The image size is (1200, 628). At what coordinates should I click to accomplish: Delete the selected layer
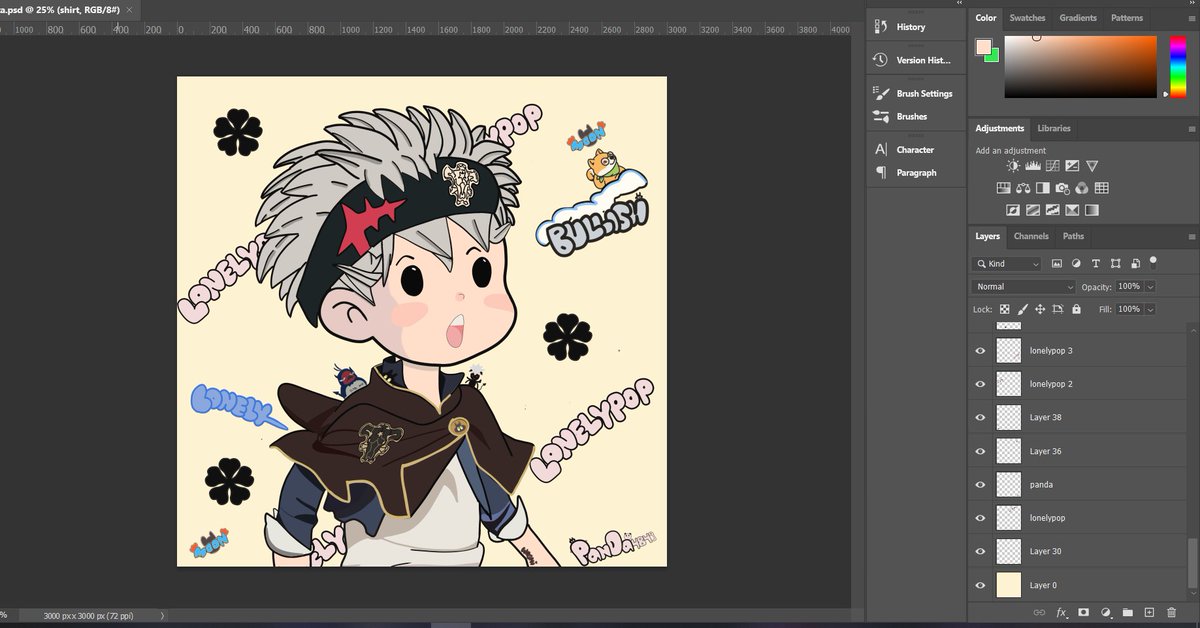pos(1171,612)
